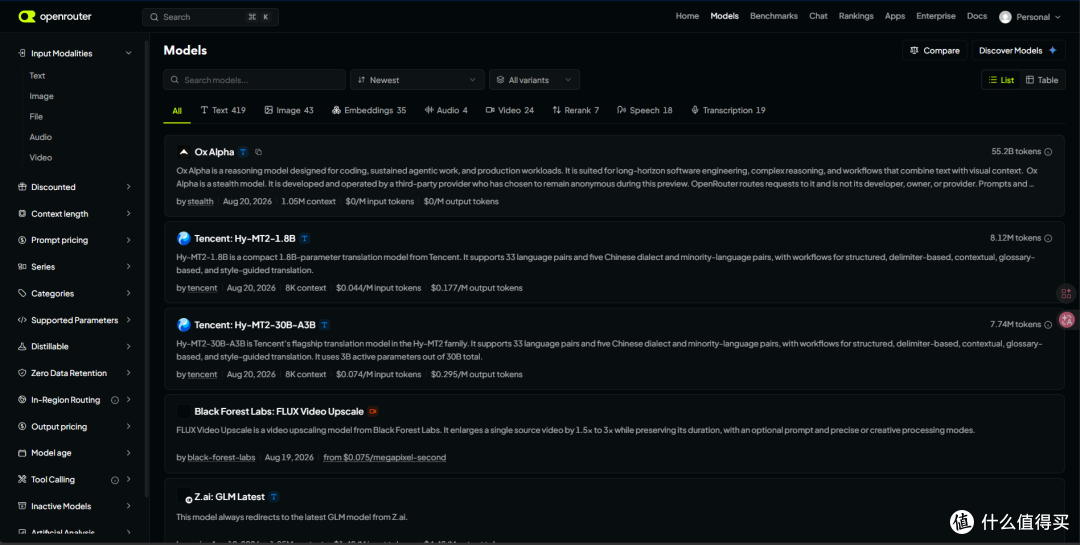The width and height of the screenshot is (1080, 545).
Task: Click the Discounted gift icon in sidebar
Action: pyautogui.click(x=22, y=187)
